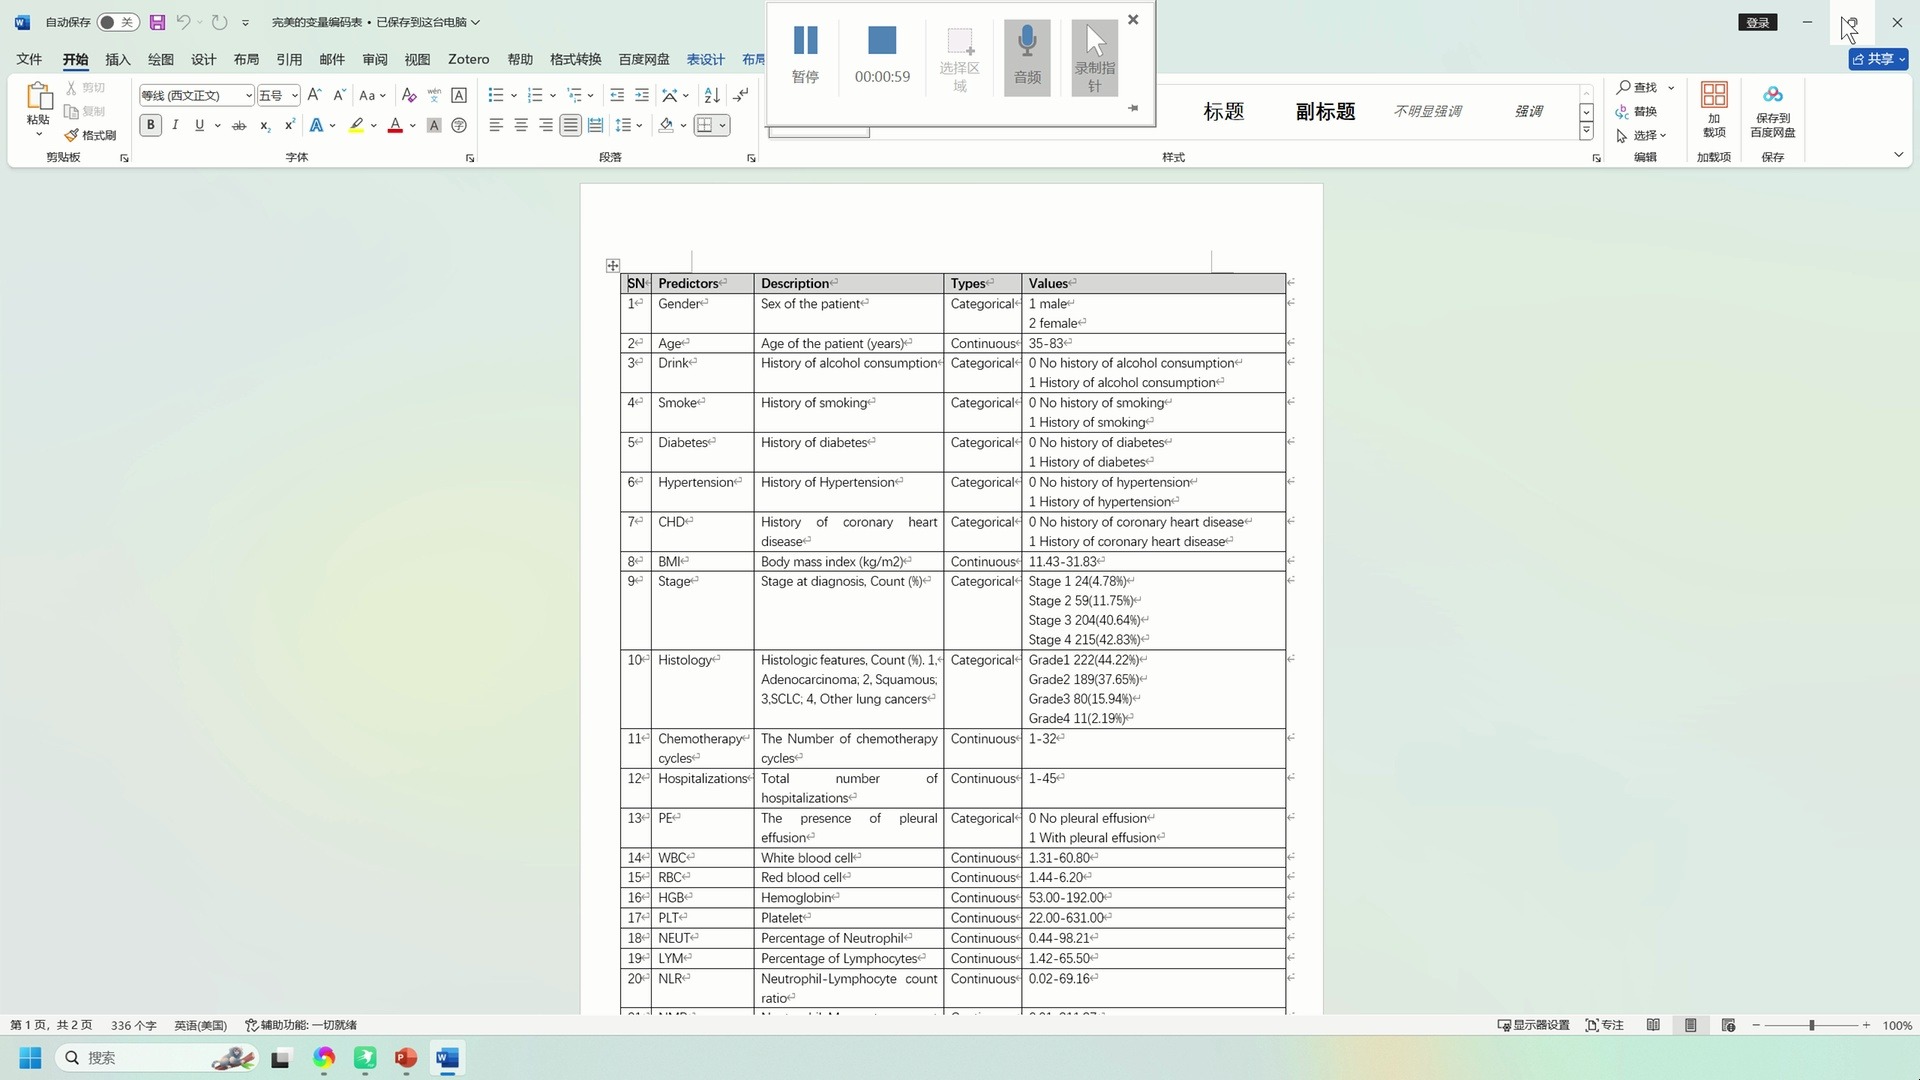The width and height of the screenshot is (1920, 1080).
Task: Open the Change Case dropdown
Action: [x=372, y=95]
